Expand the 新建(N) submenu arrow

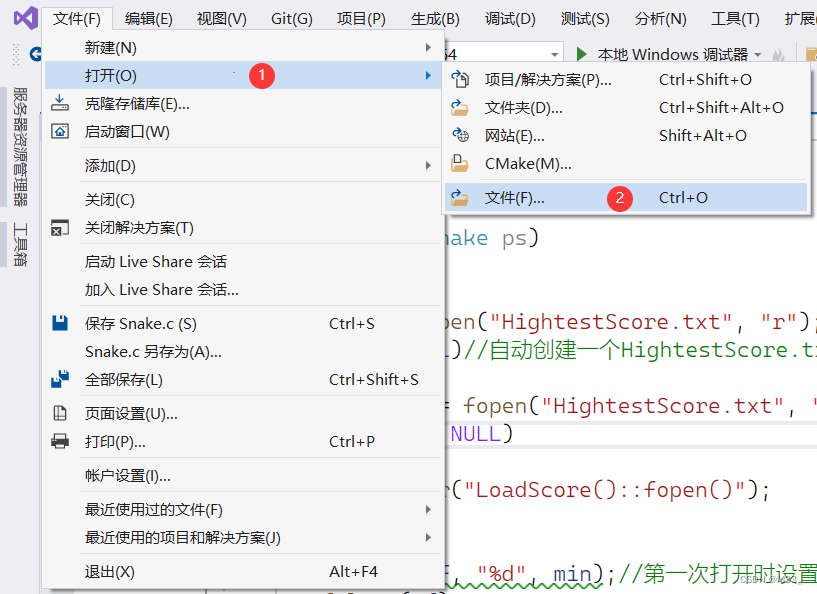click(428, 47)
